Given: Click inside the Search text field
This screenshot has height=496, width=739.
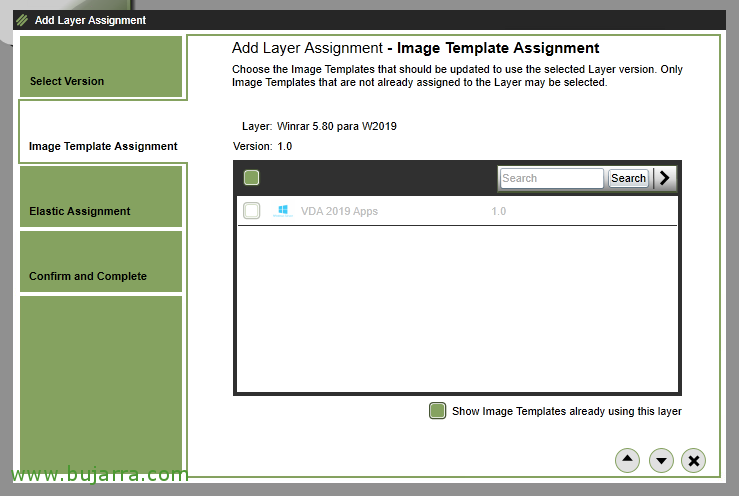Looking at the screenshot, I should [551, 178].
